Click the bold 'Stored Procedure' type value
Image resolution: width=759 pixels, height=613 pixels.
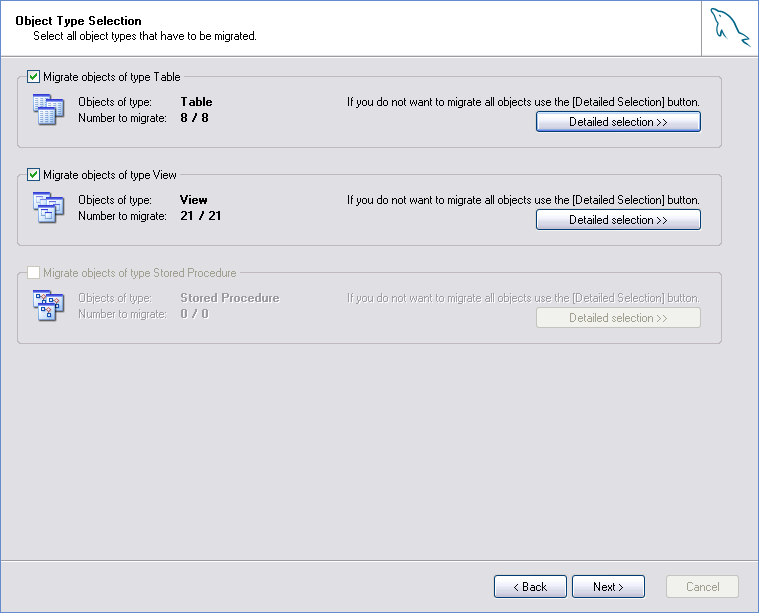230,298
